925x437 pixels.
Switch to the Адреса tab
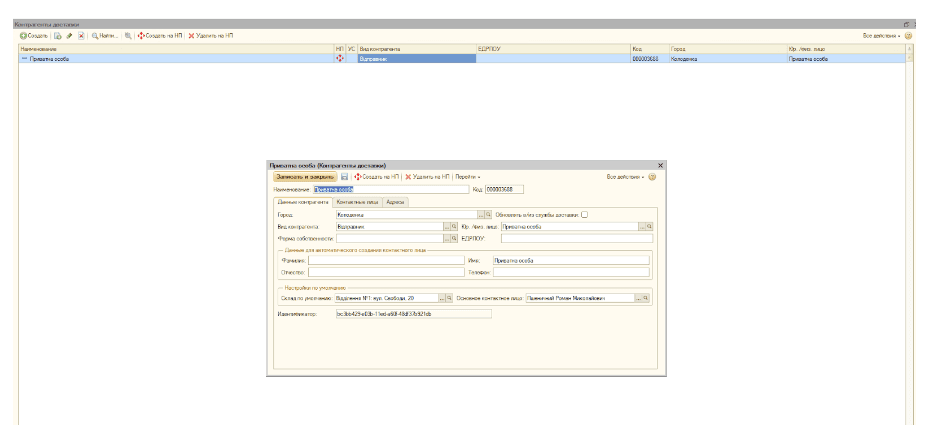pos(397,201)
